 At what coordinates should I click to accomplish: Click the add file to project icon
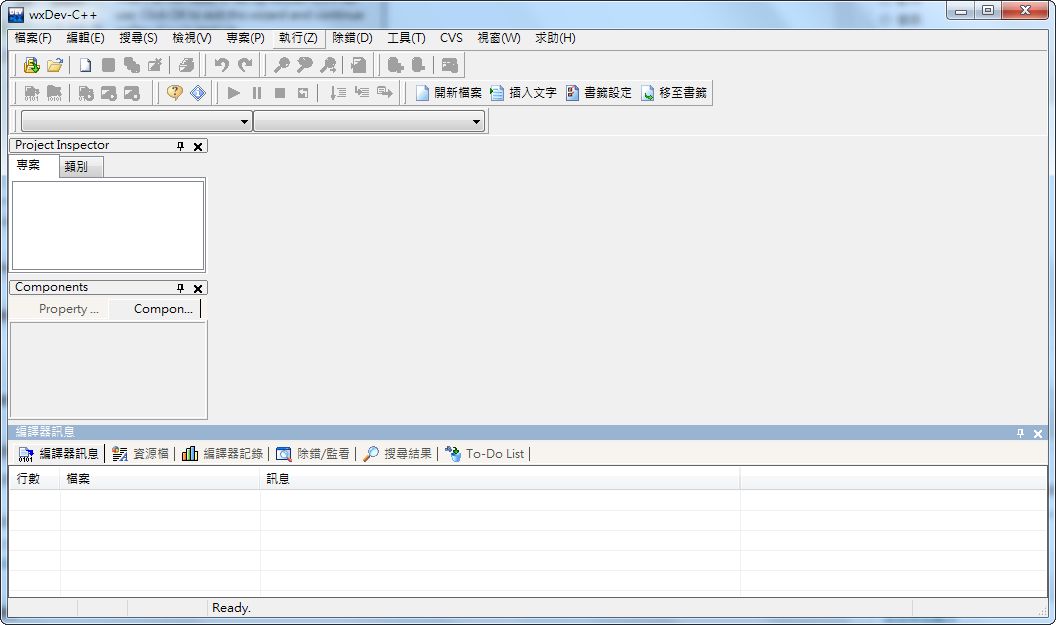tap(395, 65)
